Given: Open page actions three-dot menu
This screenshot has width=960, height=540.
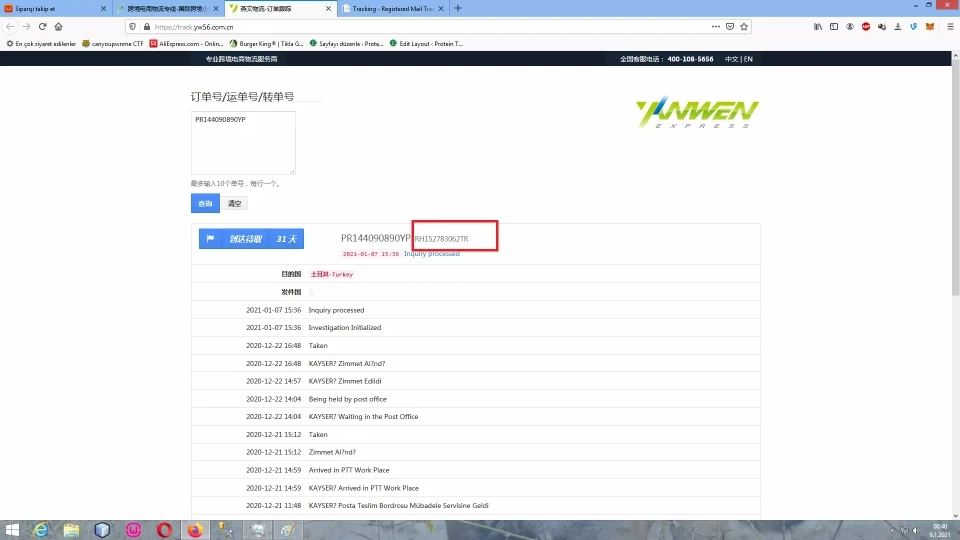Looking at the screenshot, I should (x=716, y=26).
